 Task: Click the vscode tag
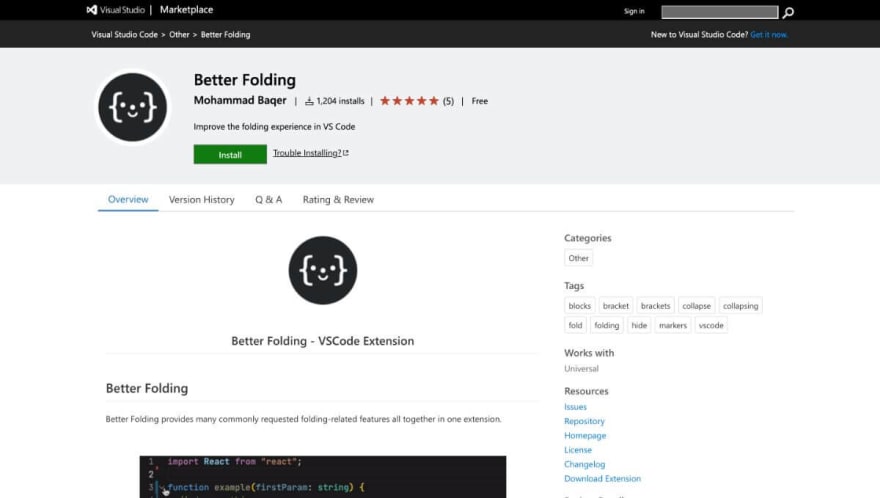pyautogui.click(x=711, y=326)
